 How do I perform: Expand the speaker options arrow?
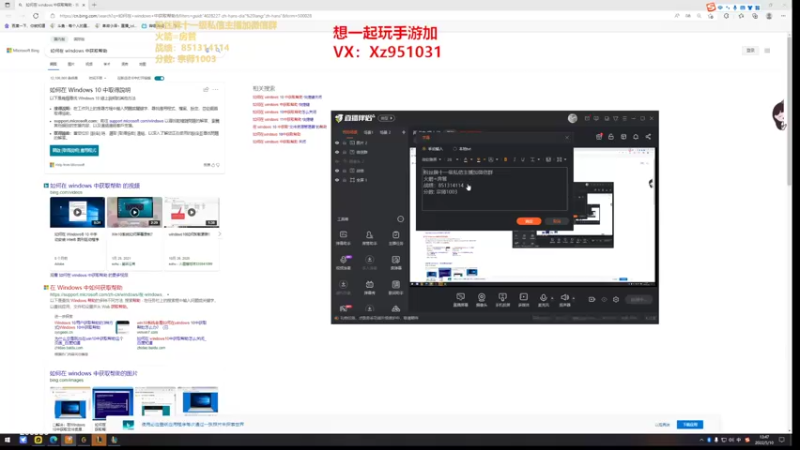573,298
